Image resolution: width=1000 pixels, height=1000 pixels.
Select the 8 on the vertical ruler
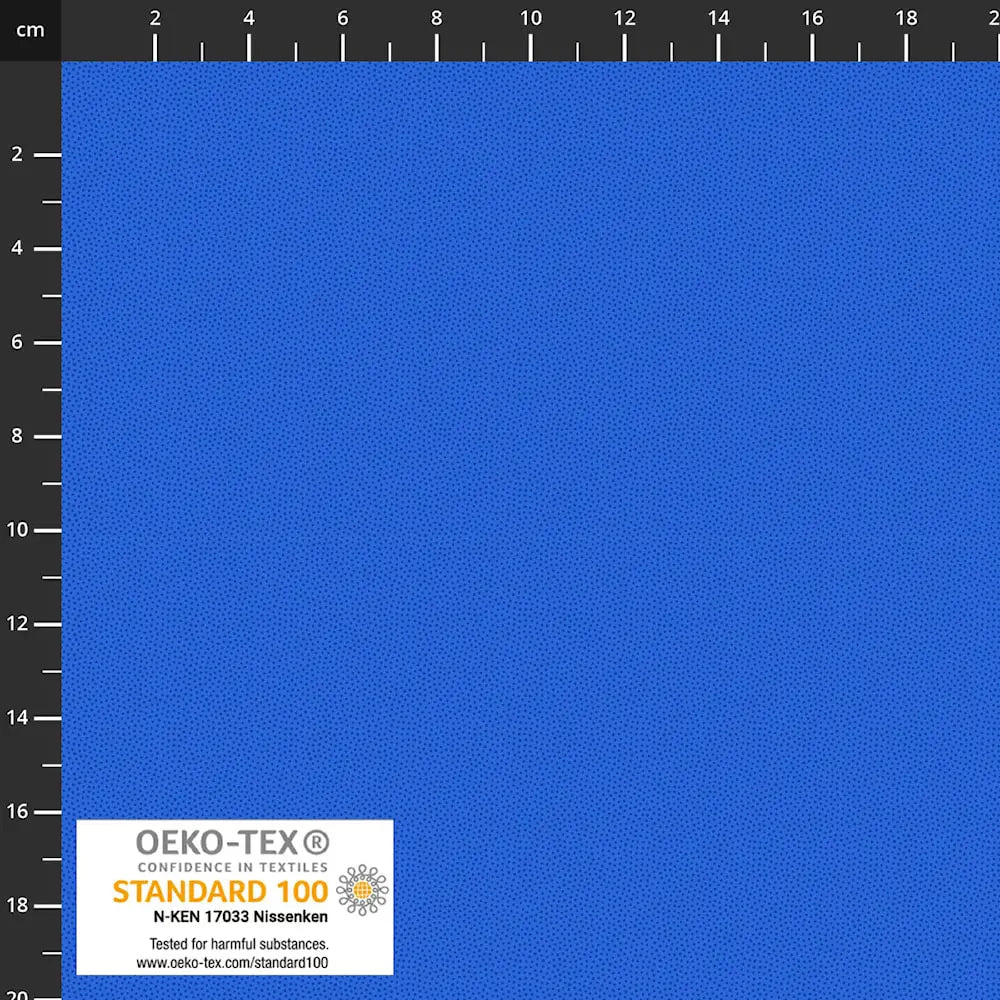(16, 436)
